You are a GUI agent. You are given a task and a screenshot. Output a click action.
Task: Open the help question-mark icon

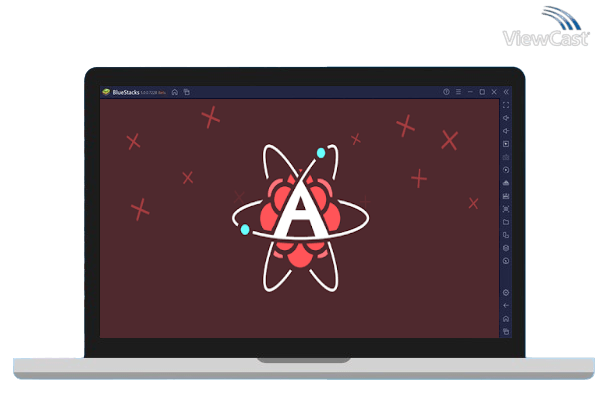(446, 92)
